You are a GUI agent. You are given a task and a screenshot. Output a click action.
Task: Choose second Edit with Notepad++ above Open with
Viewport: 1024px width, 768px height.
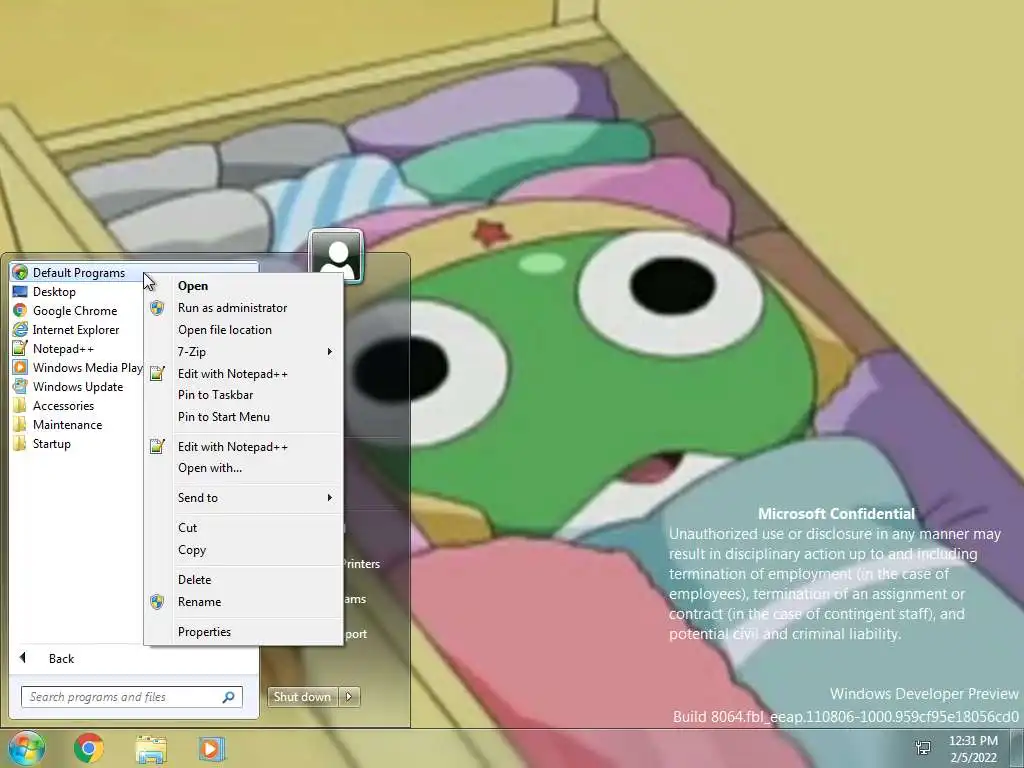coord(244,447)
